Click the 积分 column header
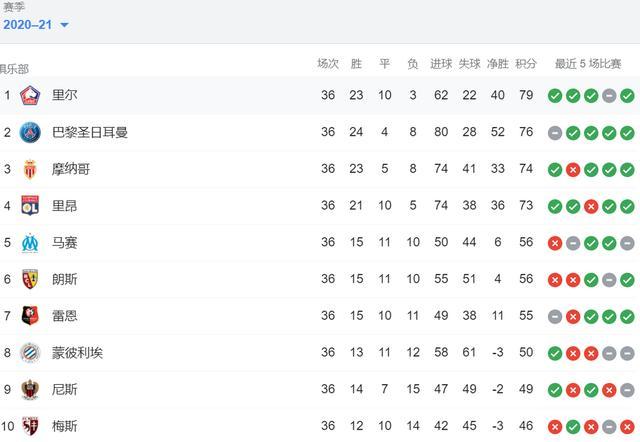The image size is (640, 442). click(x=526, y=63)
